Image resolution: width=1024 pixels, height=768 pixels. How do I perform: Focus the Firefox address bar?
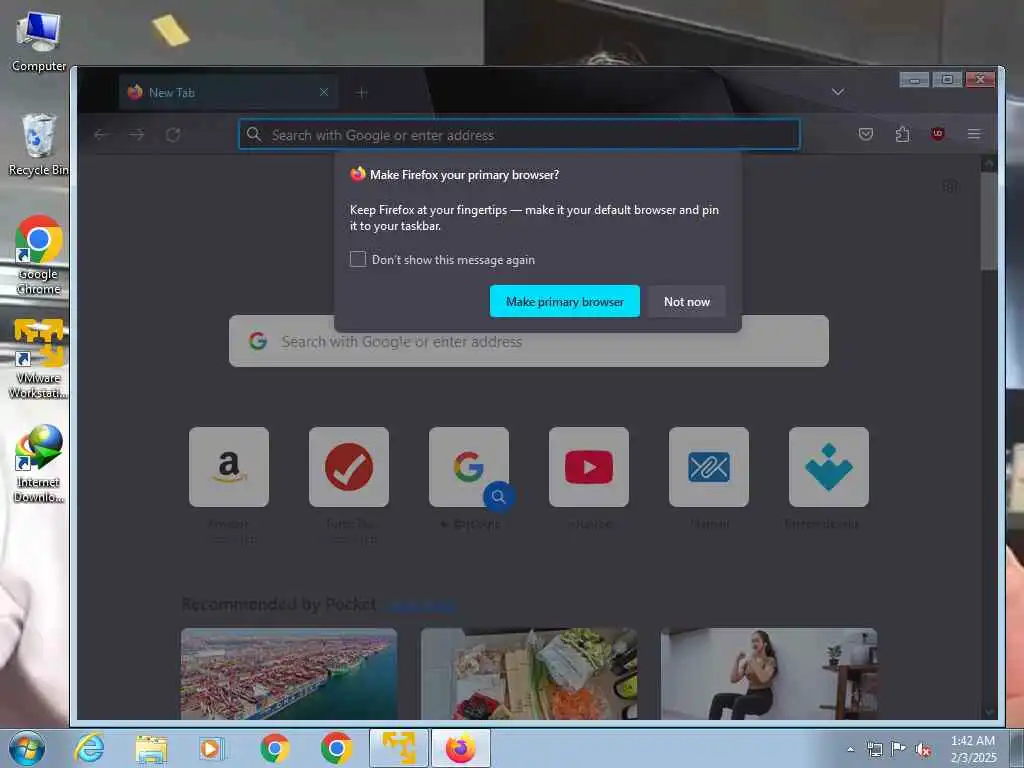coord(519,135)
